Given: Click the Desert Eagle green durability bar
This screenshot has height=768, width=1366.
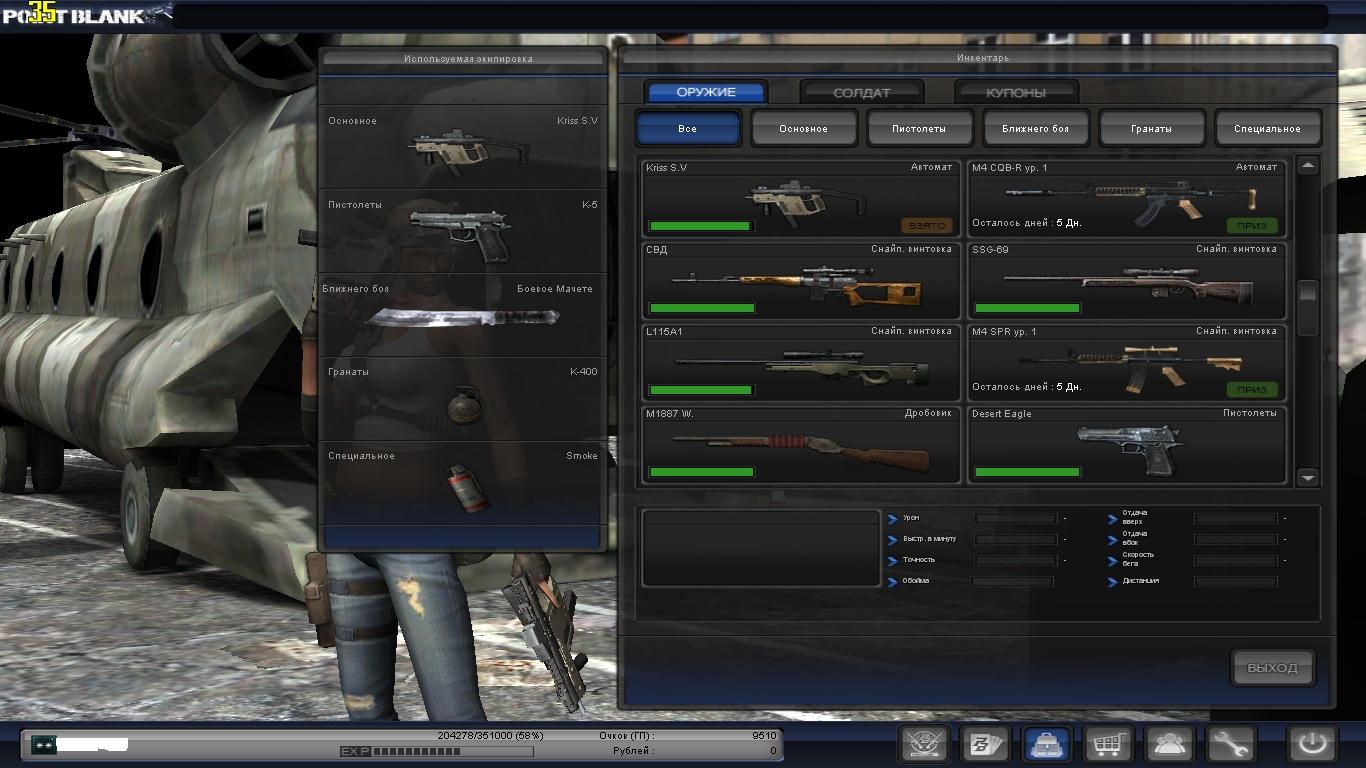Looking at the screenshot, I should (x=1027, y=472).
